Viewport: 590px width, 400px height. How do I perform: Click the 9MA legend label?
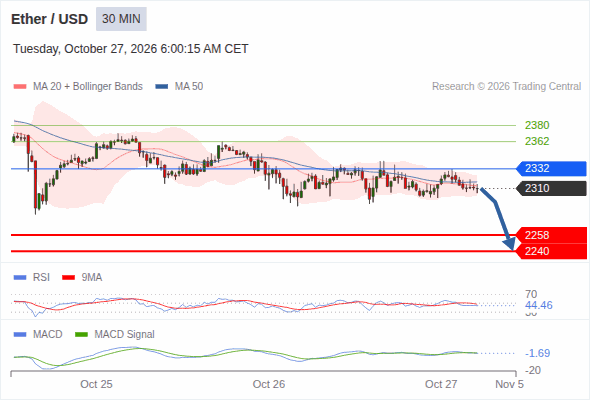[92, 278]
